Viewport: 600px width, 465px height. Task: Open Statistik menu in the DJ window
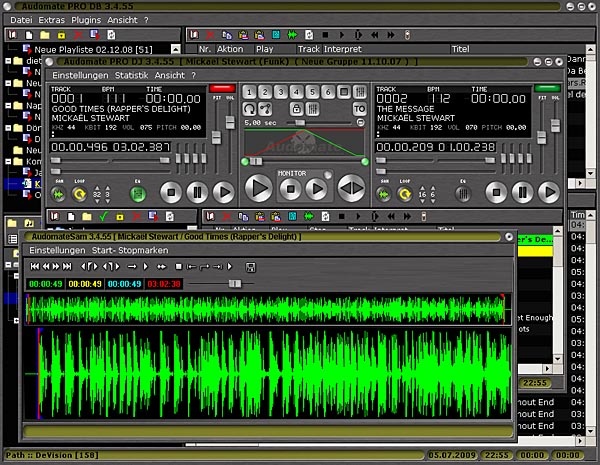click(131, 75)
